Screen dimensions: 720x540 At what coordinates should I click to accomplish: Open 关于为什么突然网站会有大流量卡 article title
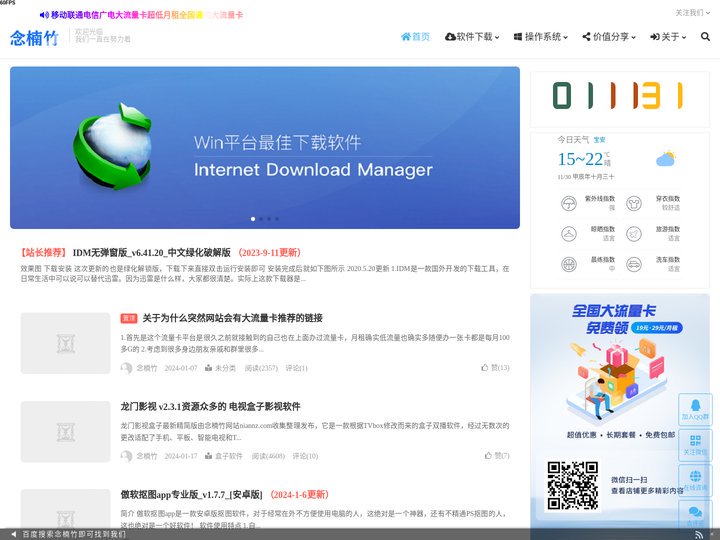(232, 318)
